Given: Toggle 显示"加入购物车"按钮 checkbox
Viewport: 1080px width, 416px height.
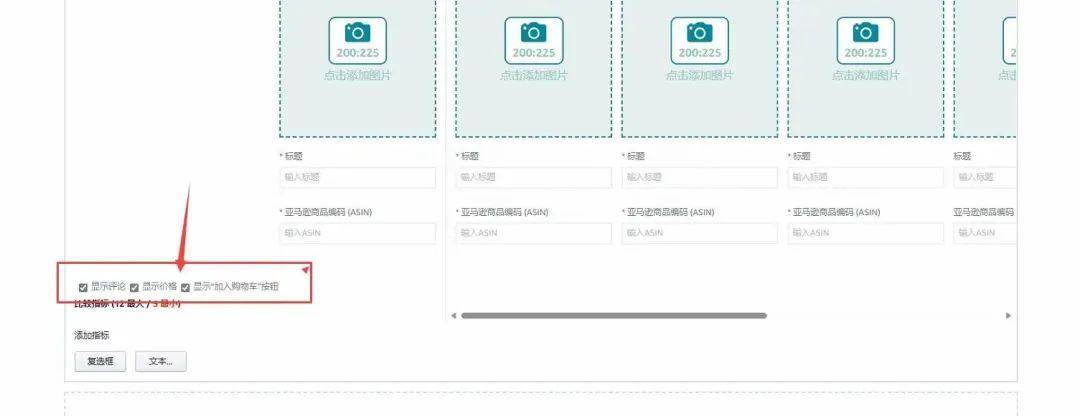Looking at the screenshot, I should tap(185, 288).
